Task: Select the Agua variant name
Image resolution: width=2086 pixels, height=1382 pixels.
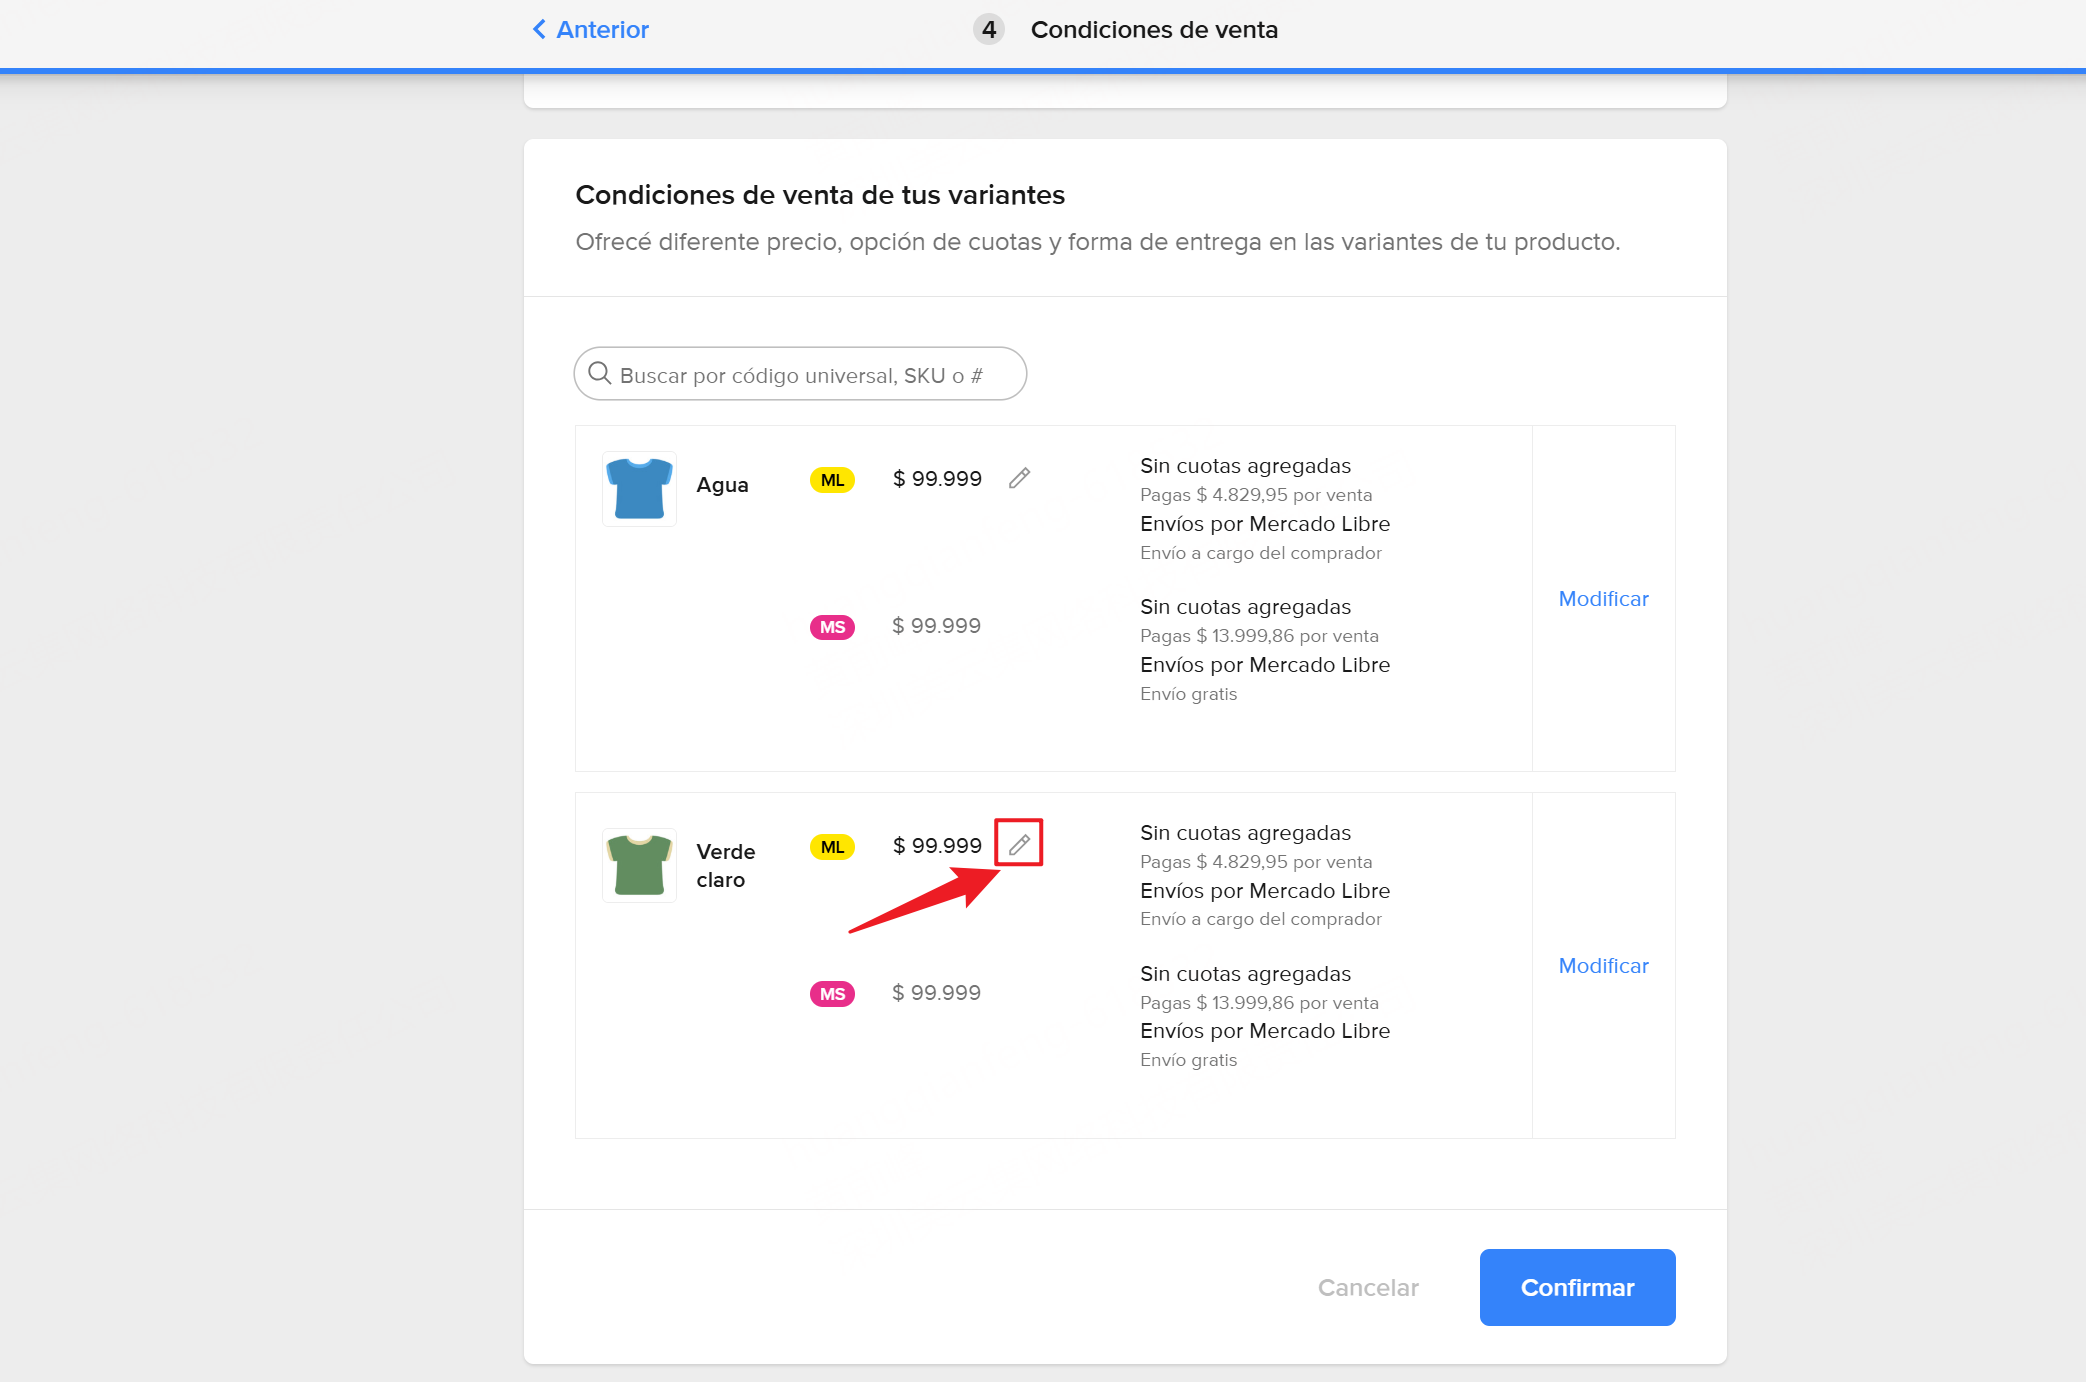Action: [722, 485]
